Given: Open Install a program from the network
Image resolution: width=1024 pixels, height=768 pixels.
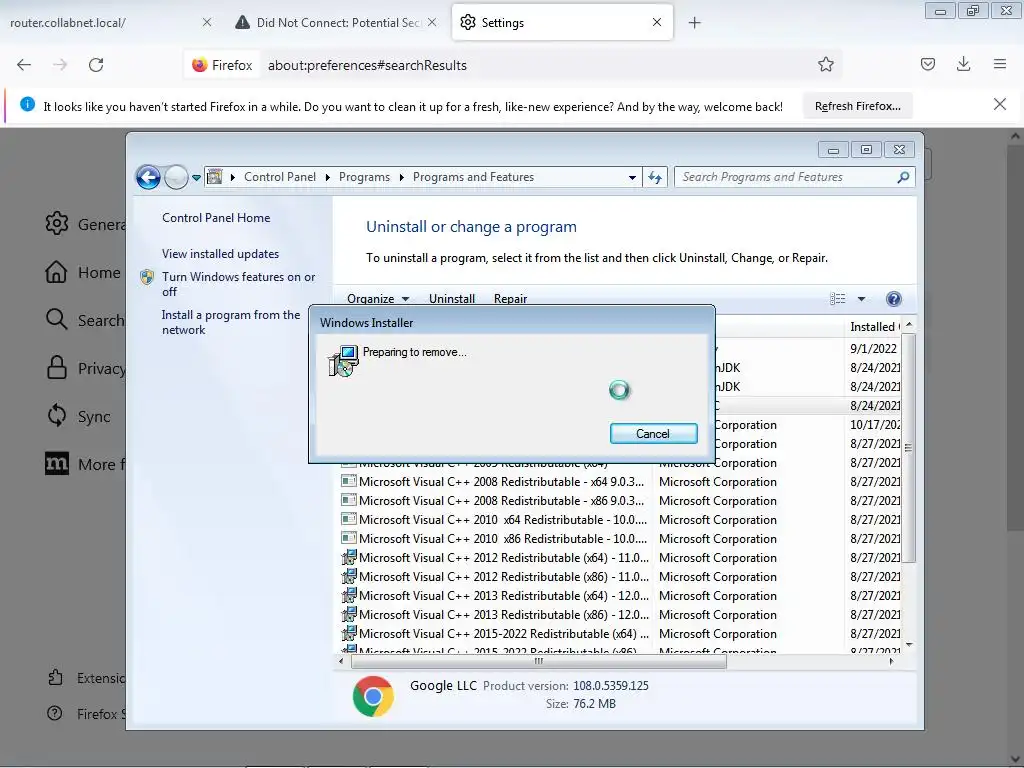Looking at the screenshot, I should click(231, 322).
